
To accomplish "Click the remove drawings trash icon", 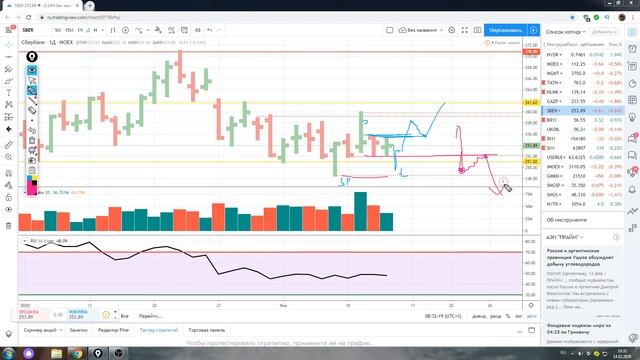I will click(x=9, y=226).
